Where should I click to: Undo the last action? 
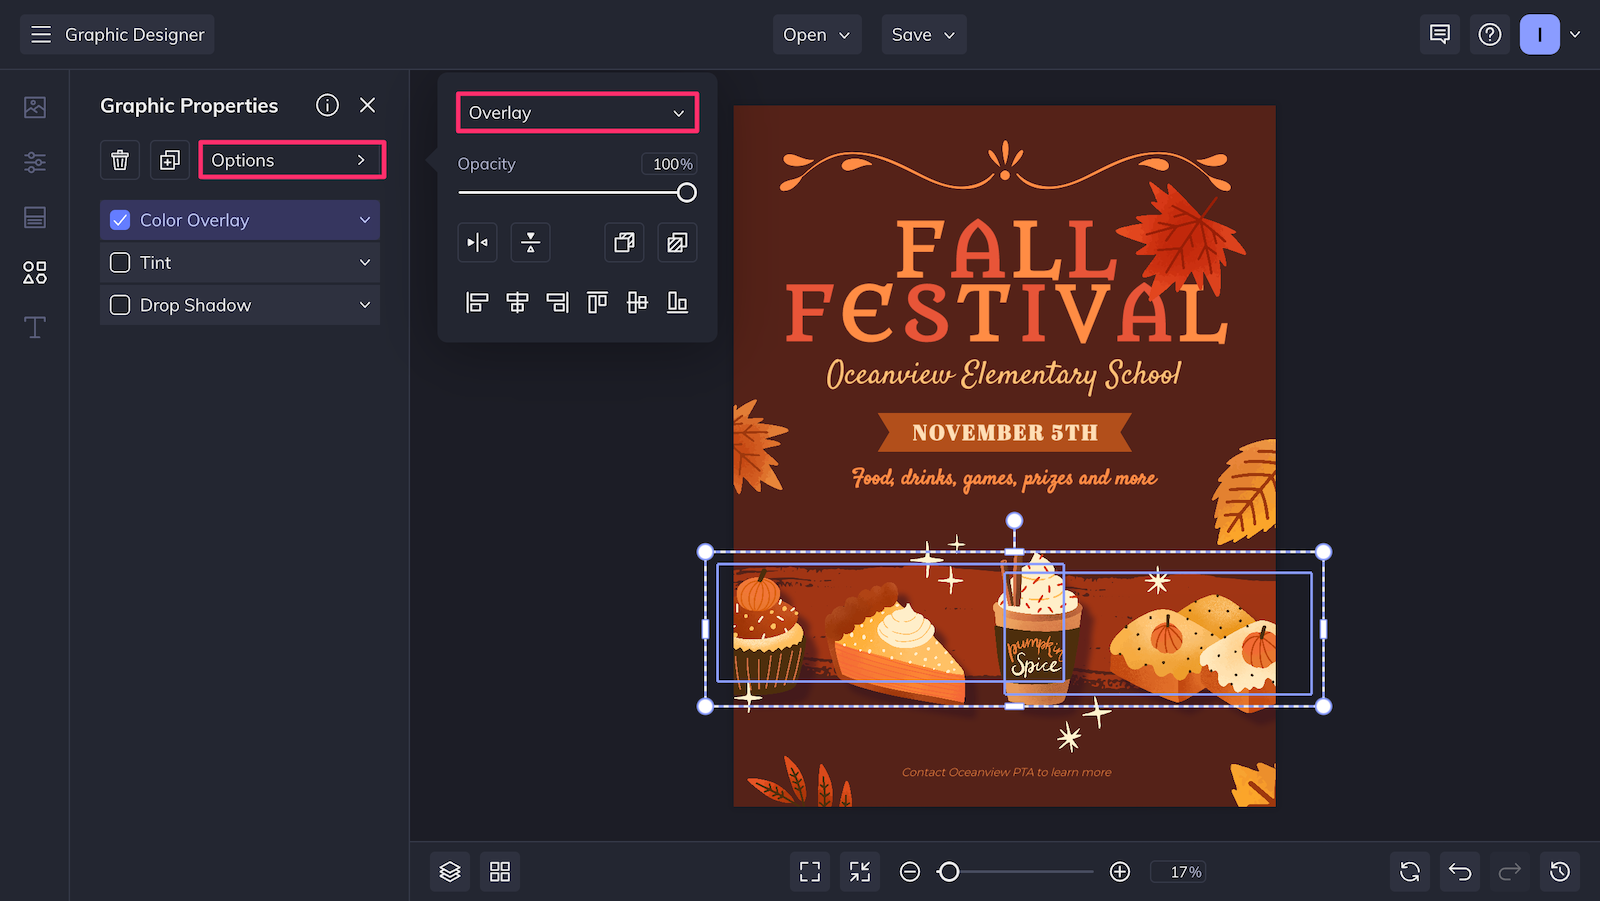[x=1459, y=871]
